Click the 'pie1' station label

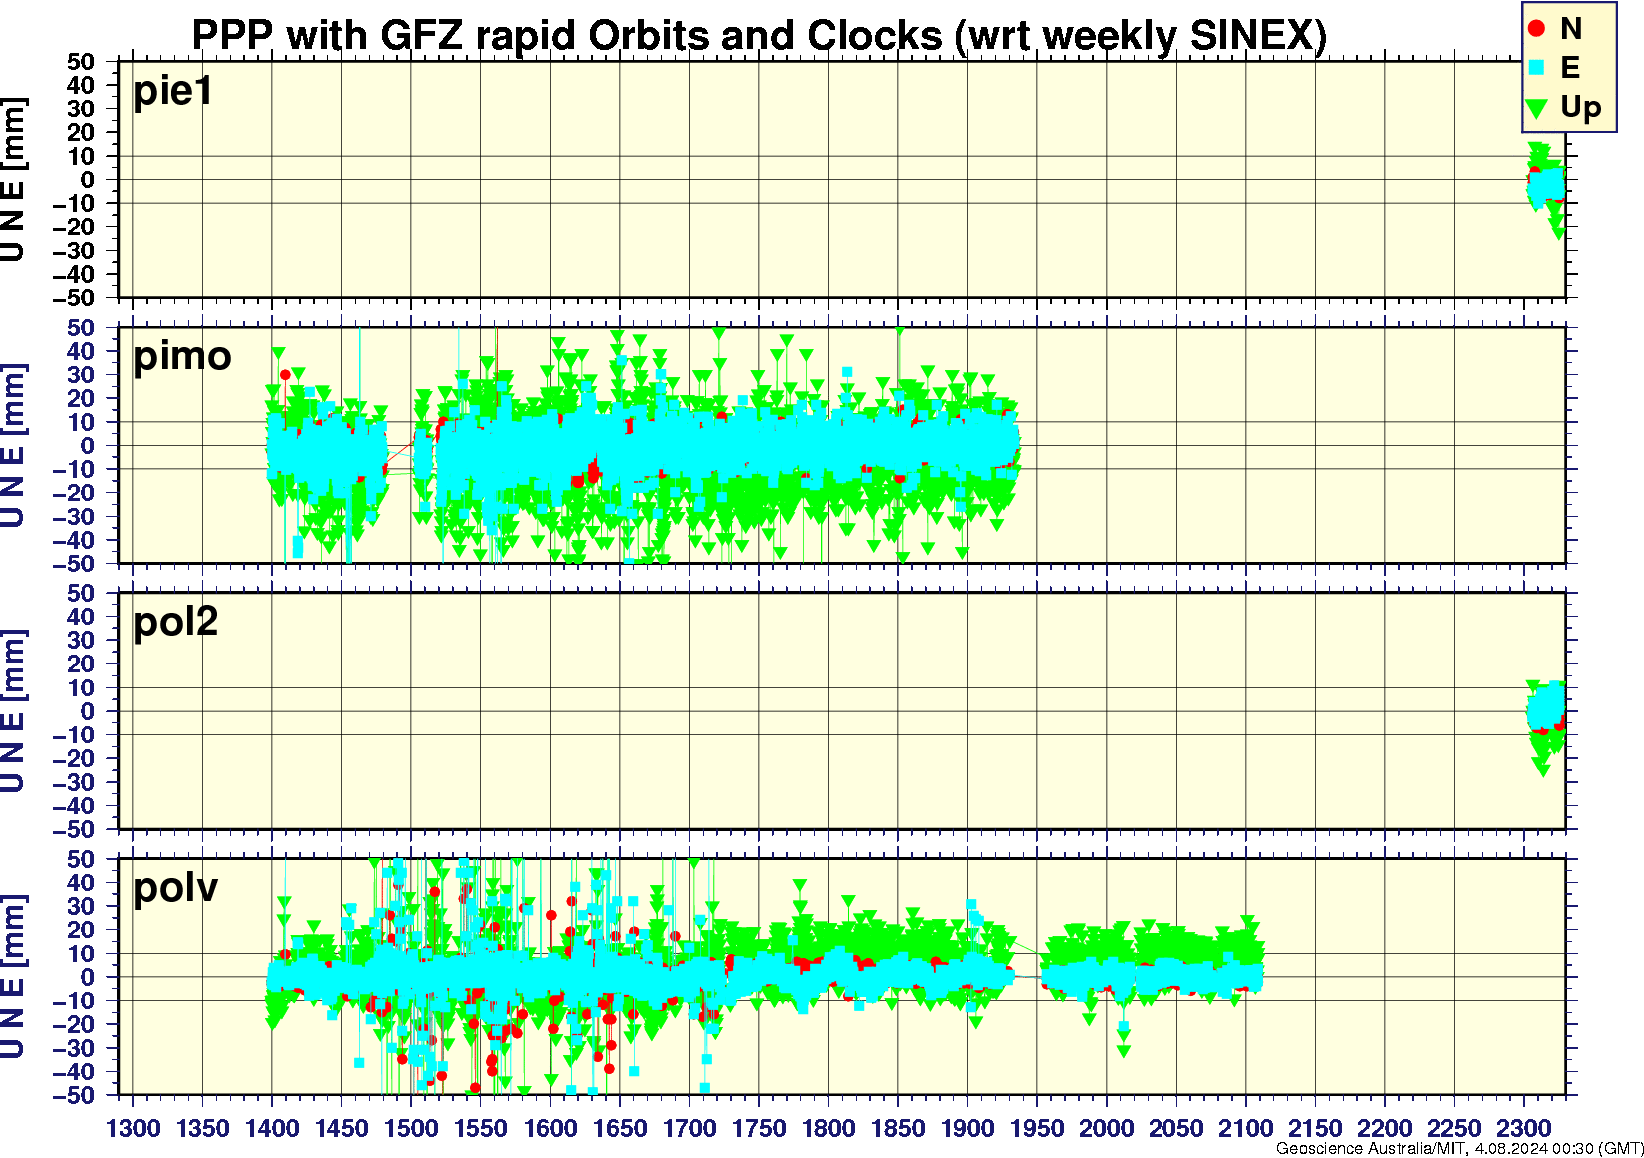click(173, 91)
